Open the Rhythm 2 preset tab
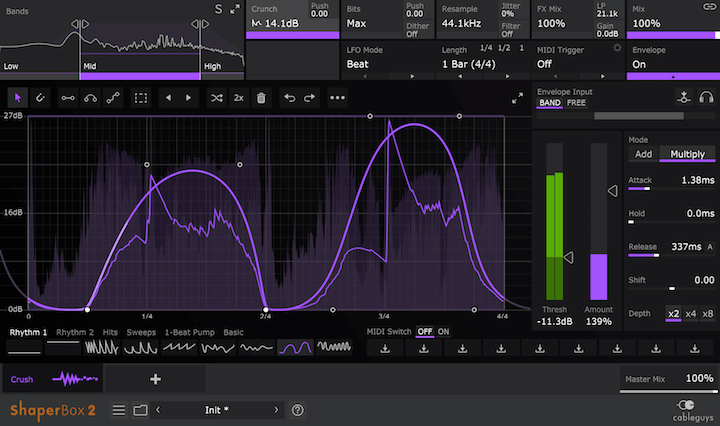Viewport: 720px width, 426px height. 75,332
